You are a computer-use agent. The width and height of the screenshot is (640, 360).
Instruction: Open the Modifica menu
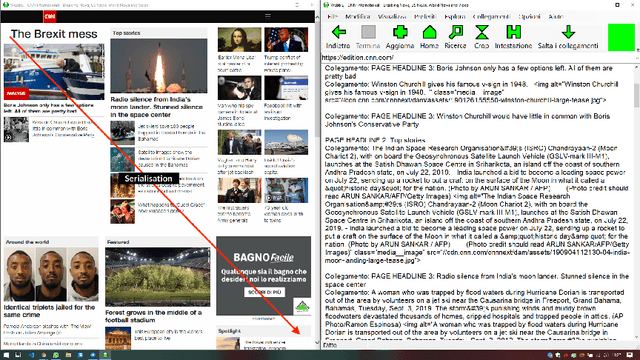(x=358, y=16)
